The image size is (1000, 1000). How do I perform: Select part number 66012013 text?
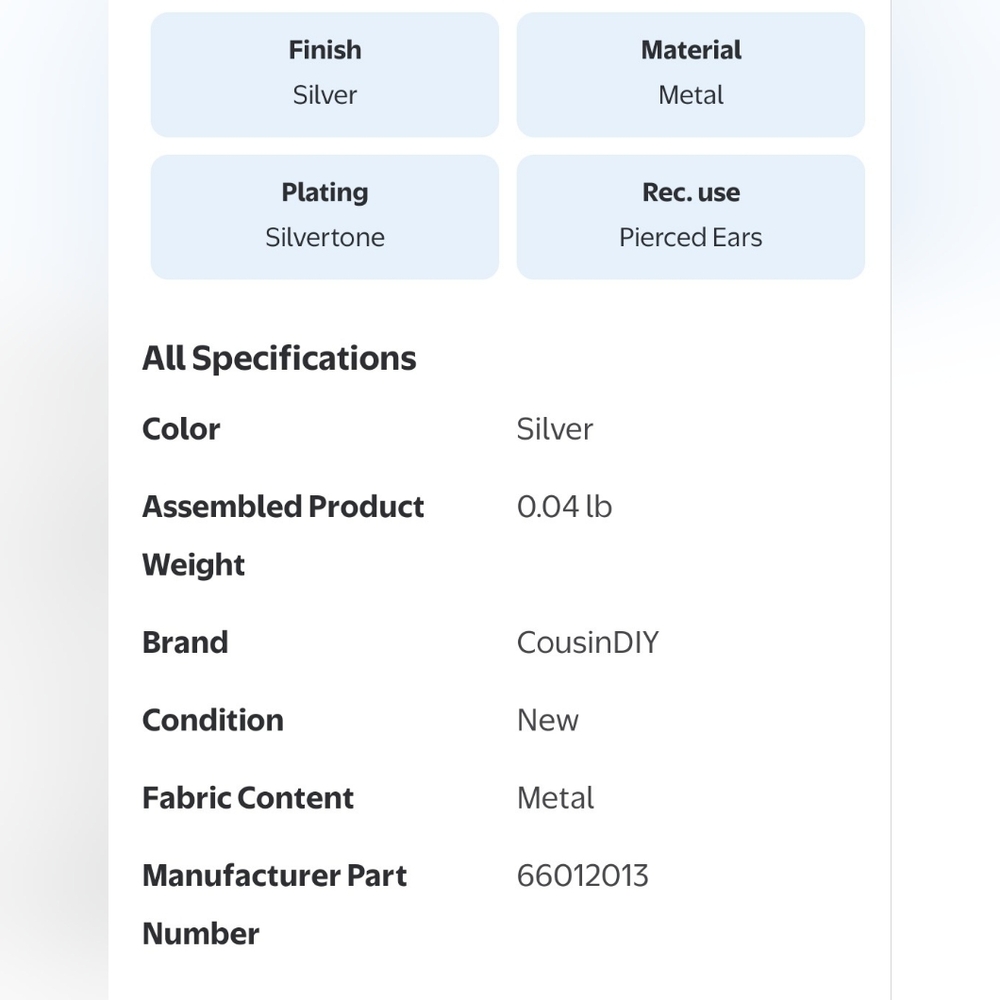[x=583, y=876]
